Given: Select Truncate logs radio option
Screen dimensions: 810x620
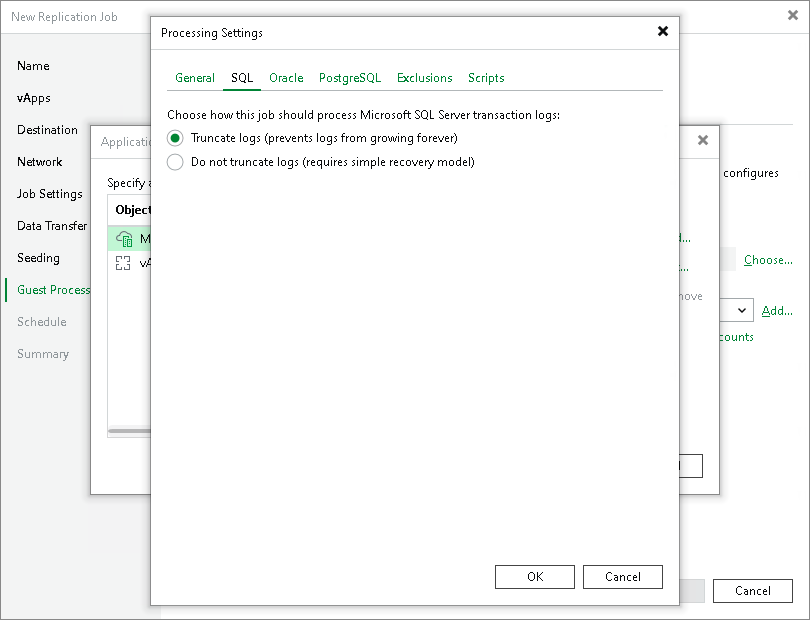Looking at the screenshot, I should tap(175, 138).
